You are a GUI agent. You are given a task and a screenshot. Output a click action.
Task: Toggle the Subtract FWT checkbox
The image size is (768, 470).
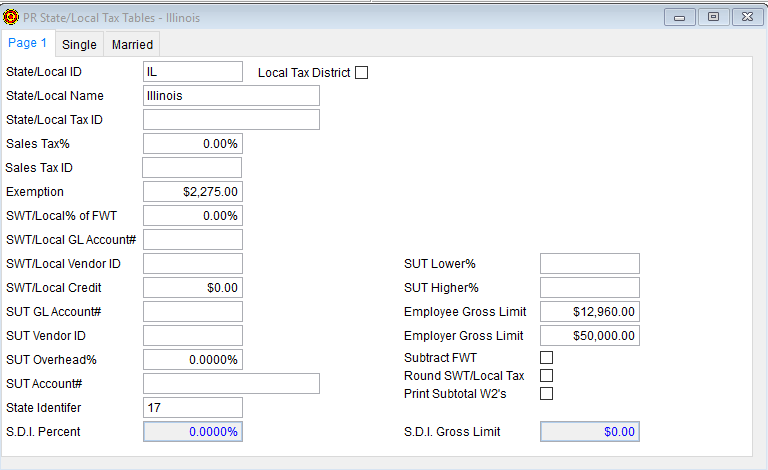(x=547, y=357)
